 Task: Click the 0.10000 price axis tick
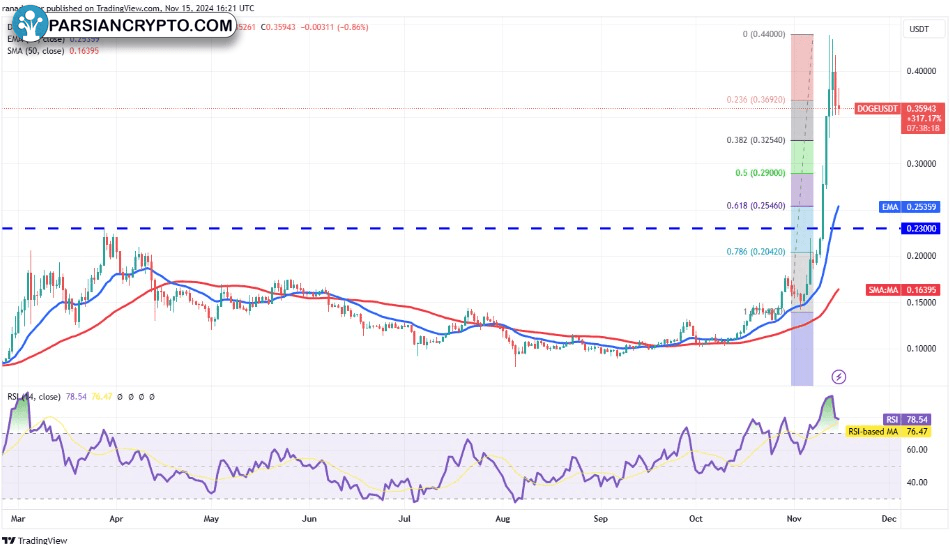[921, 348]
